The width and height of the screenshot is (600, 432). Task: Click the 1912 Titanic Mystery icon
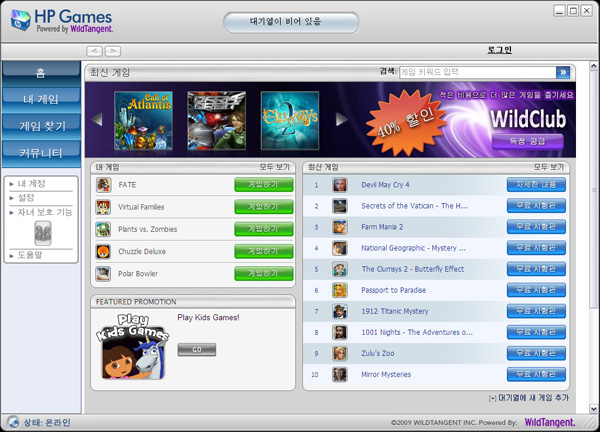coord(339,311)
